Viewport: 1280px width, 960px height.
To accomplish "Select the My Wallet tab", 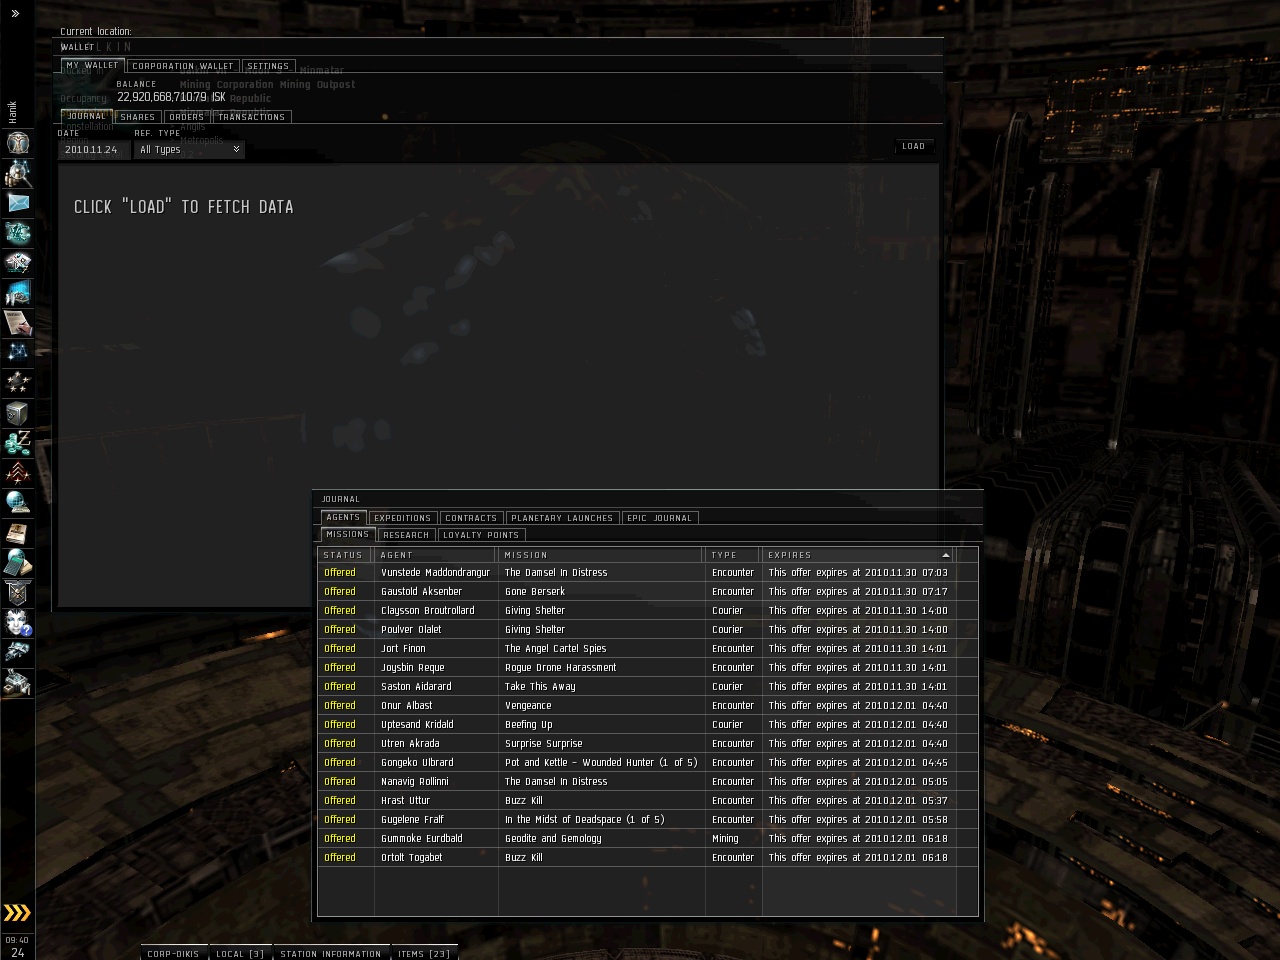I will click(x=92, y=66).
